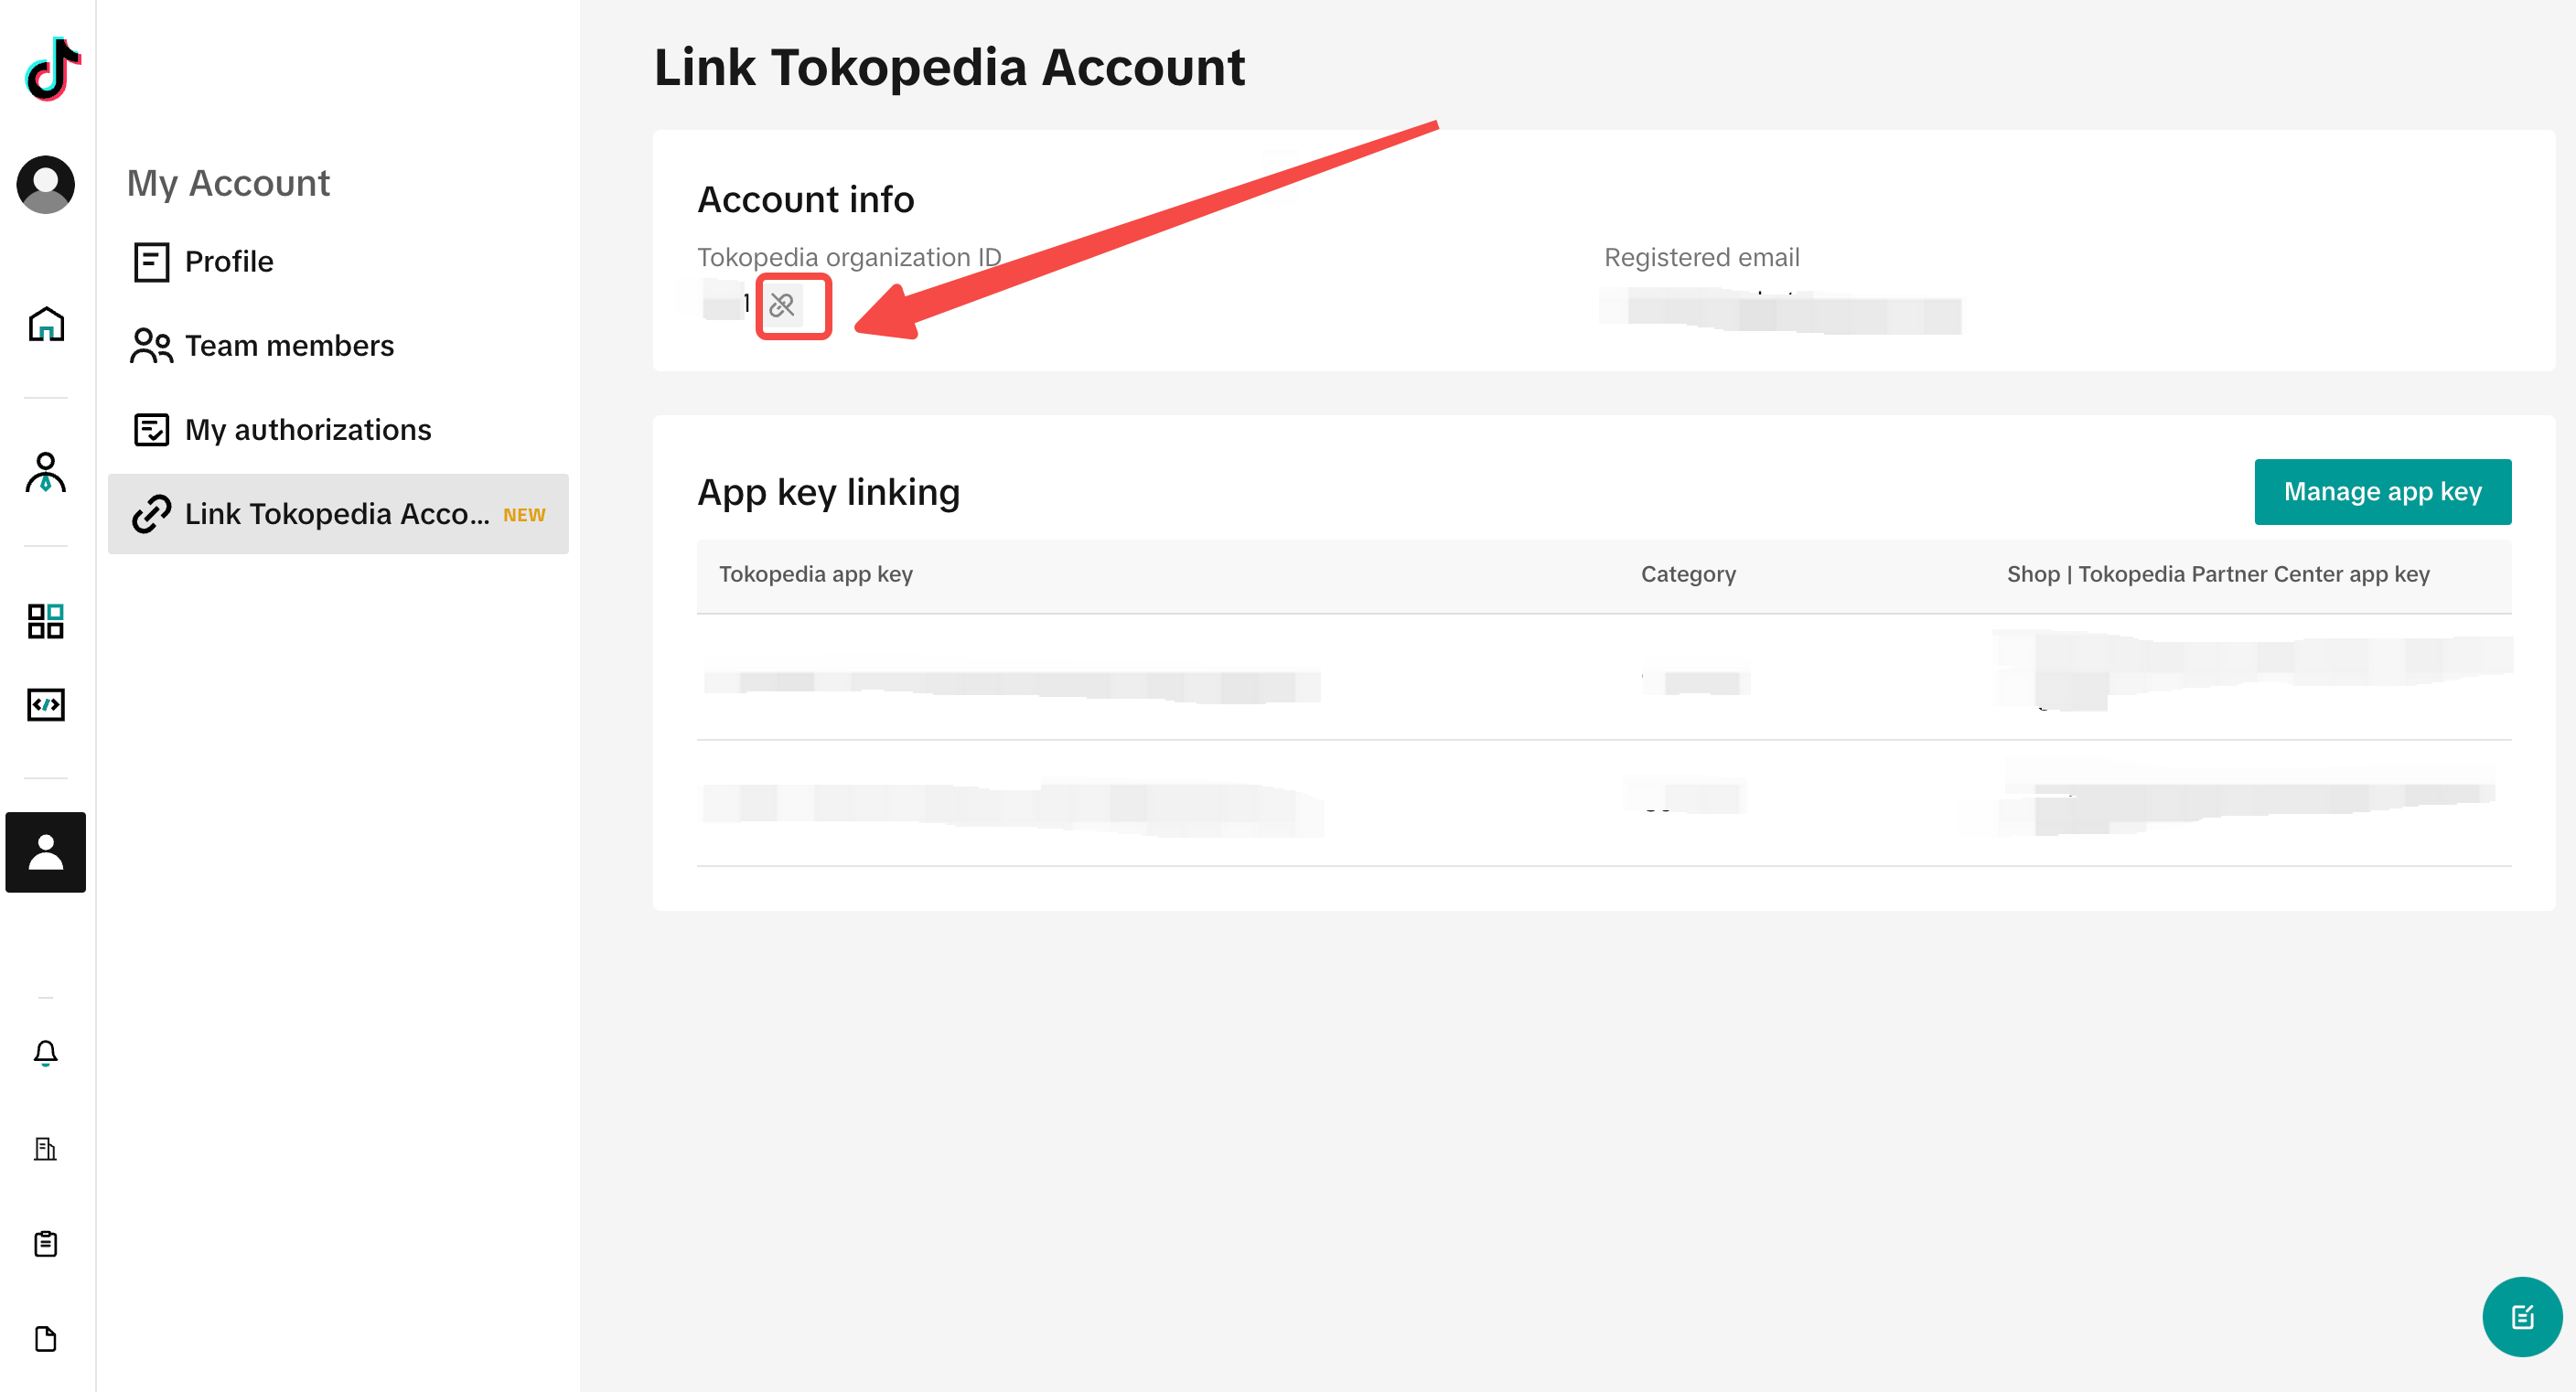Click the Category column header
This screenshot has height=1392, width=2576.
point(1688,574)
